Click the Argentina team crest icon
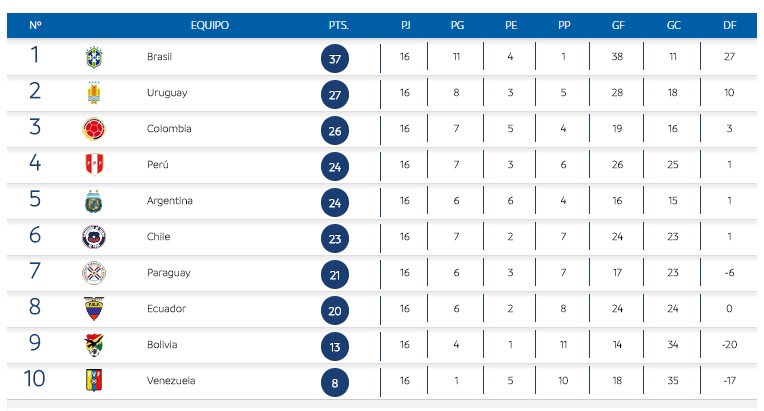Screen dimensions: 764x411 click(94, 201)
